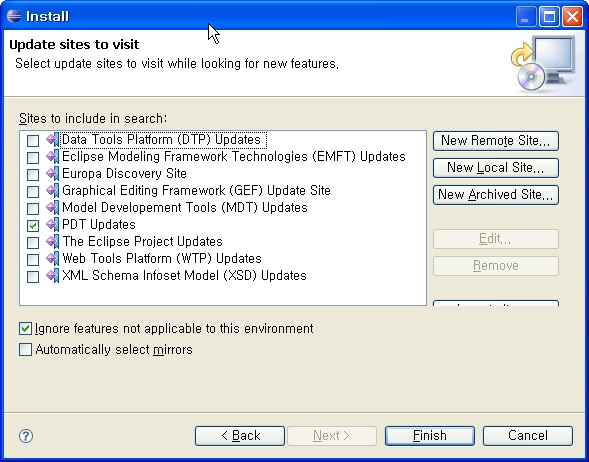Open New Archived Site dialog
Image resolution: width=589 pixels, height=462 pixels.
(x=496, y=195)
